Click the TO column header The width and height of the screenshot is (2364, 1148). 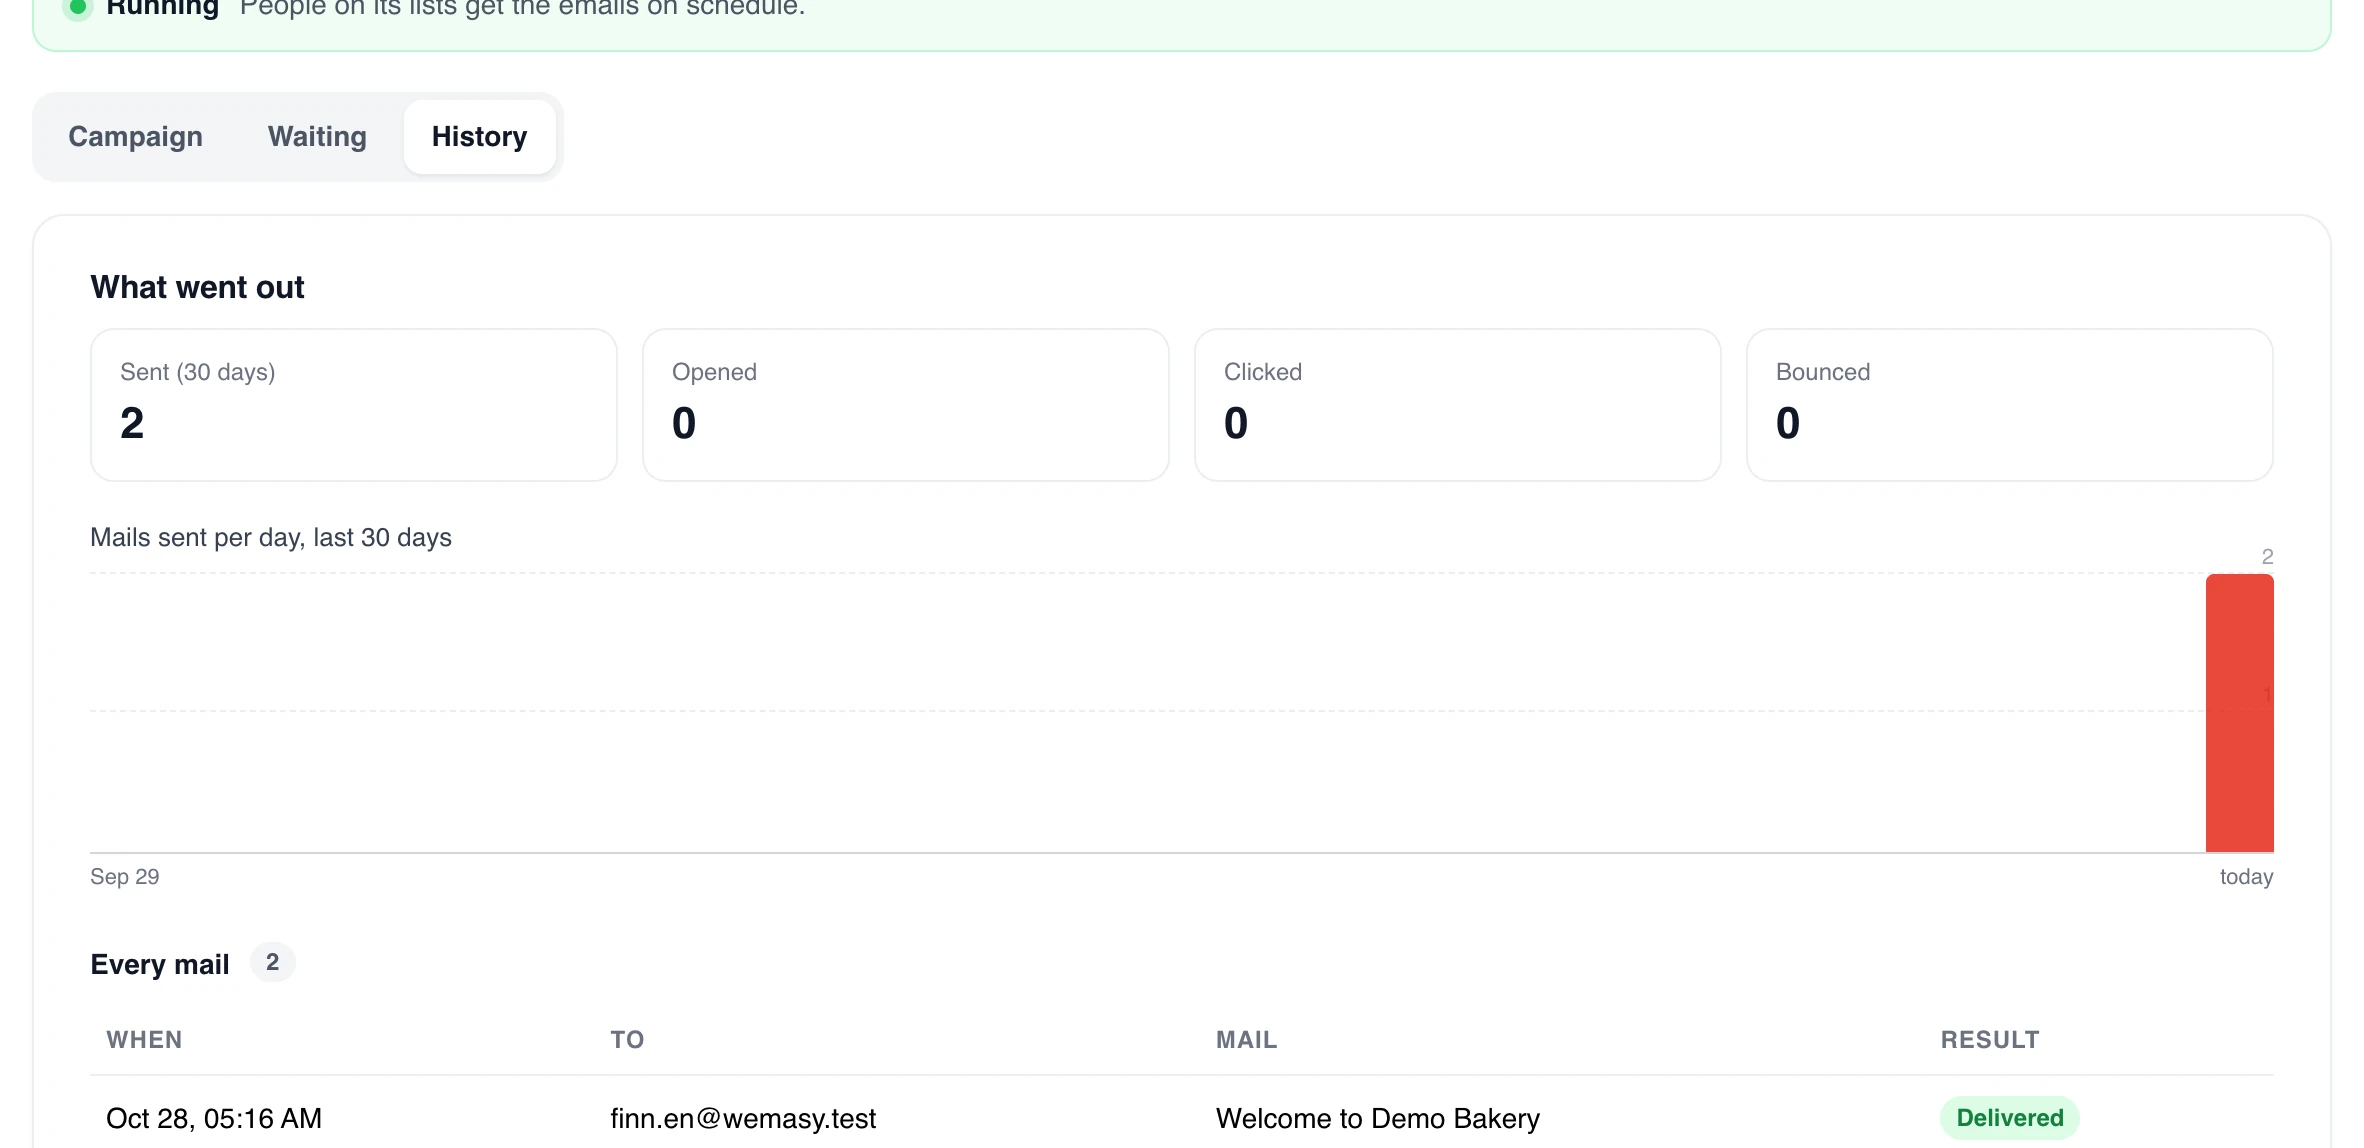pos(628,1040)
